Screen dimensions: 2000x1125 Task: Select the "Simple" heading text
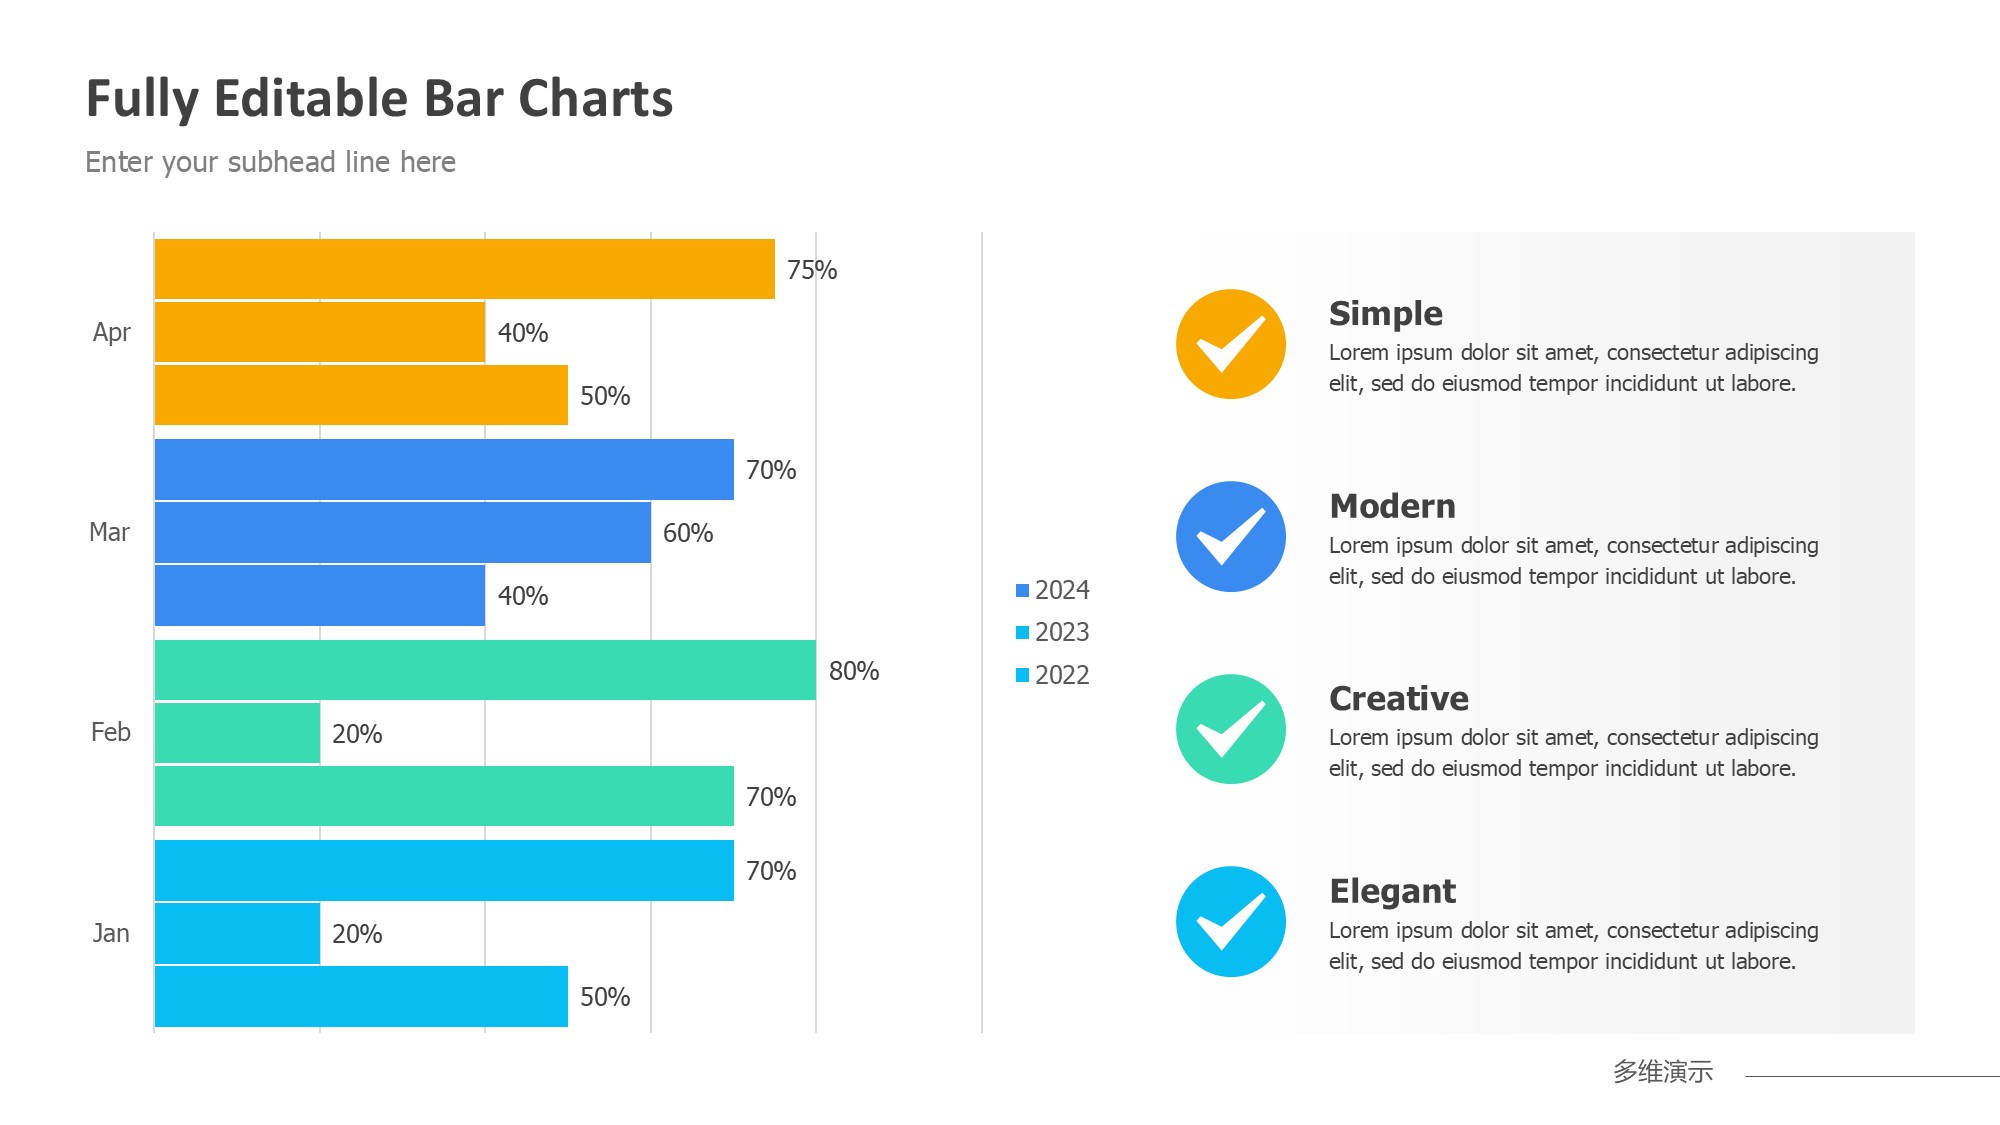point(1385,314)
